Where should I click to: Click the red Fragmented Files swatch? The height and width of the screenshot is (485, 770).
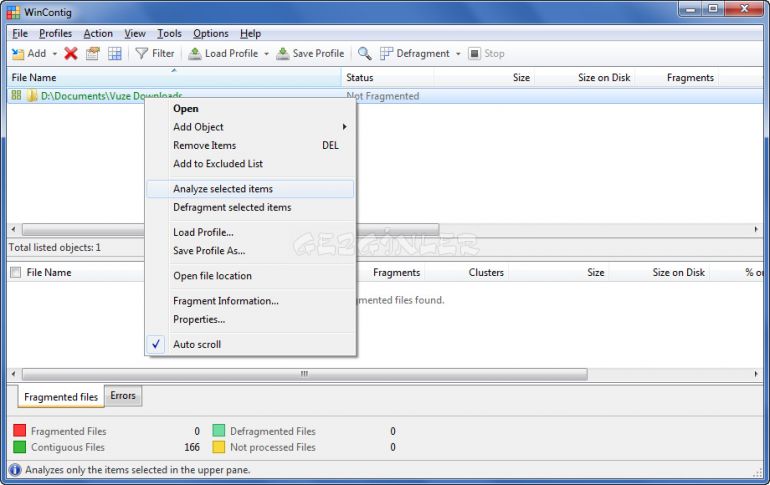(20, 431)
